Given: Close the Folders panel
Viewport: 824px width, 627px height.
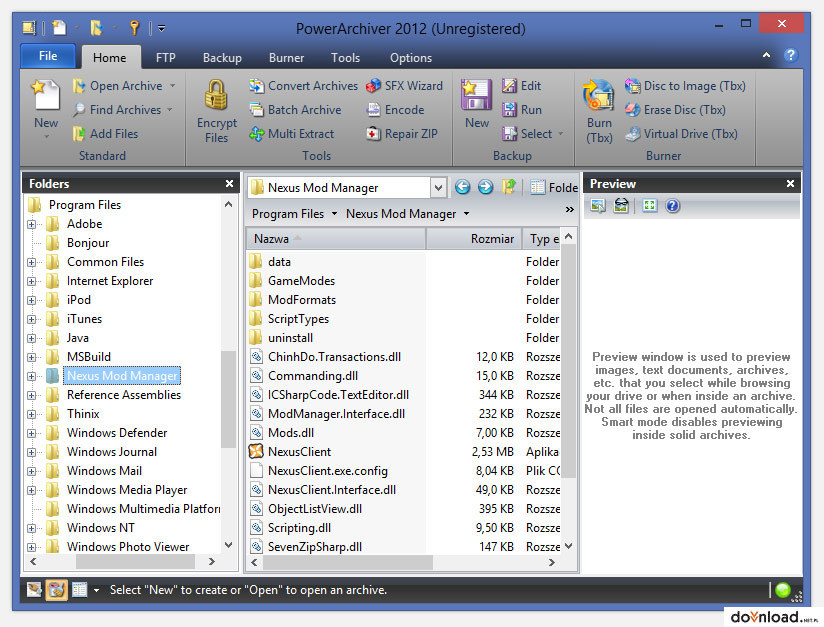Looking at the screenshot, I should pyautogui.click(x=229, y=183).
